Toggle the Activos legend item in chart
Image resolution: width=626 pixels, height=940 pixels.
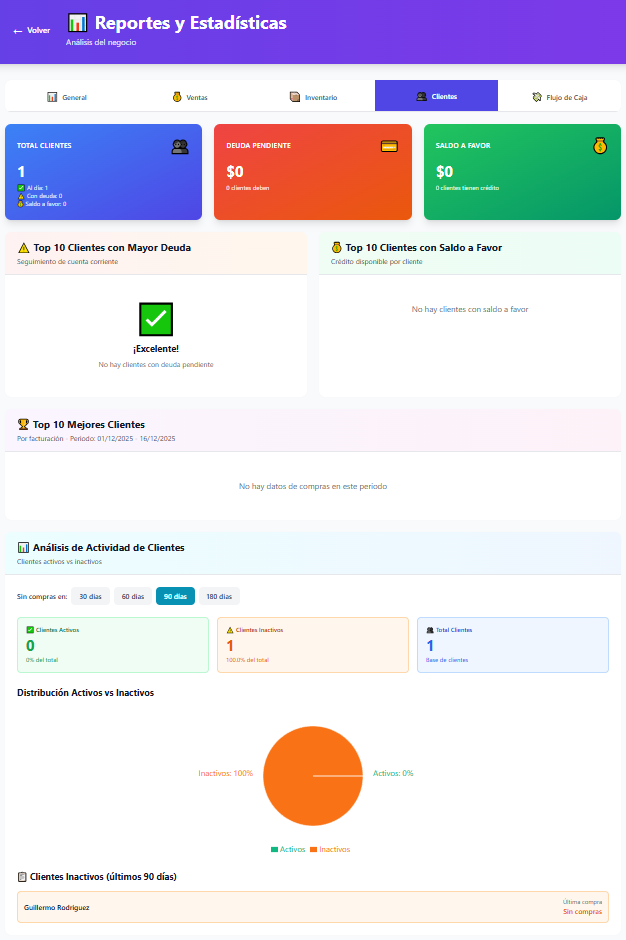coord(288,849)
